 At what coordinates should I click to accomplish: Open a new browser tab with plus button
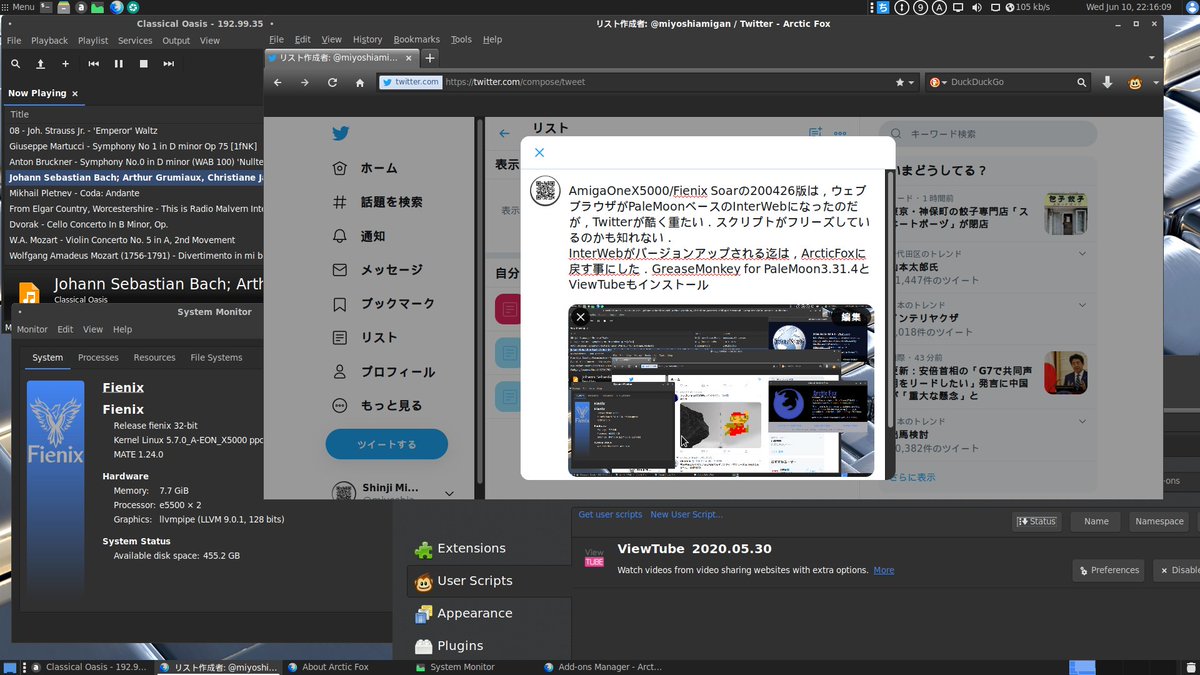click(x=430, y=57)
